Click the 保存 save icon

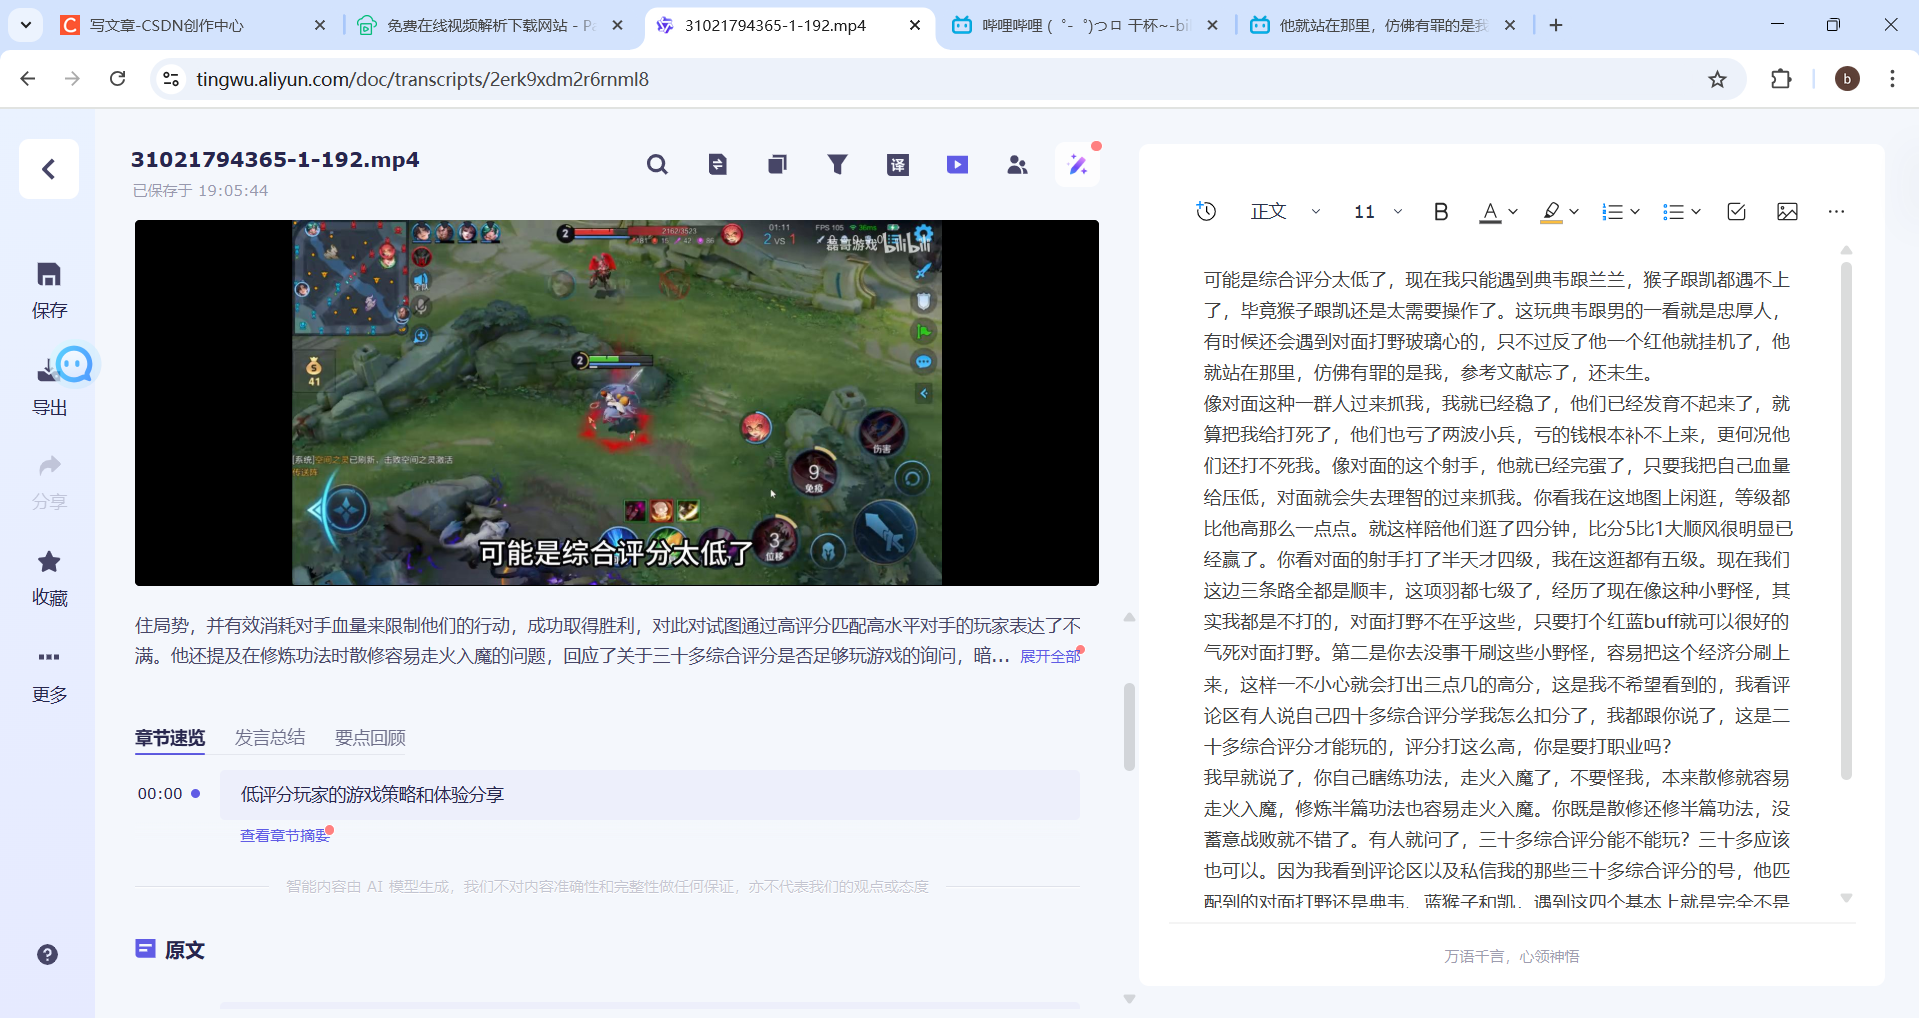49,274
